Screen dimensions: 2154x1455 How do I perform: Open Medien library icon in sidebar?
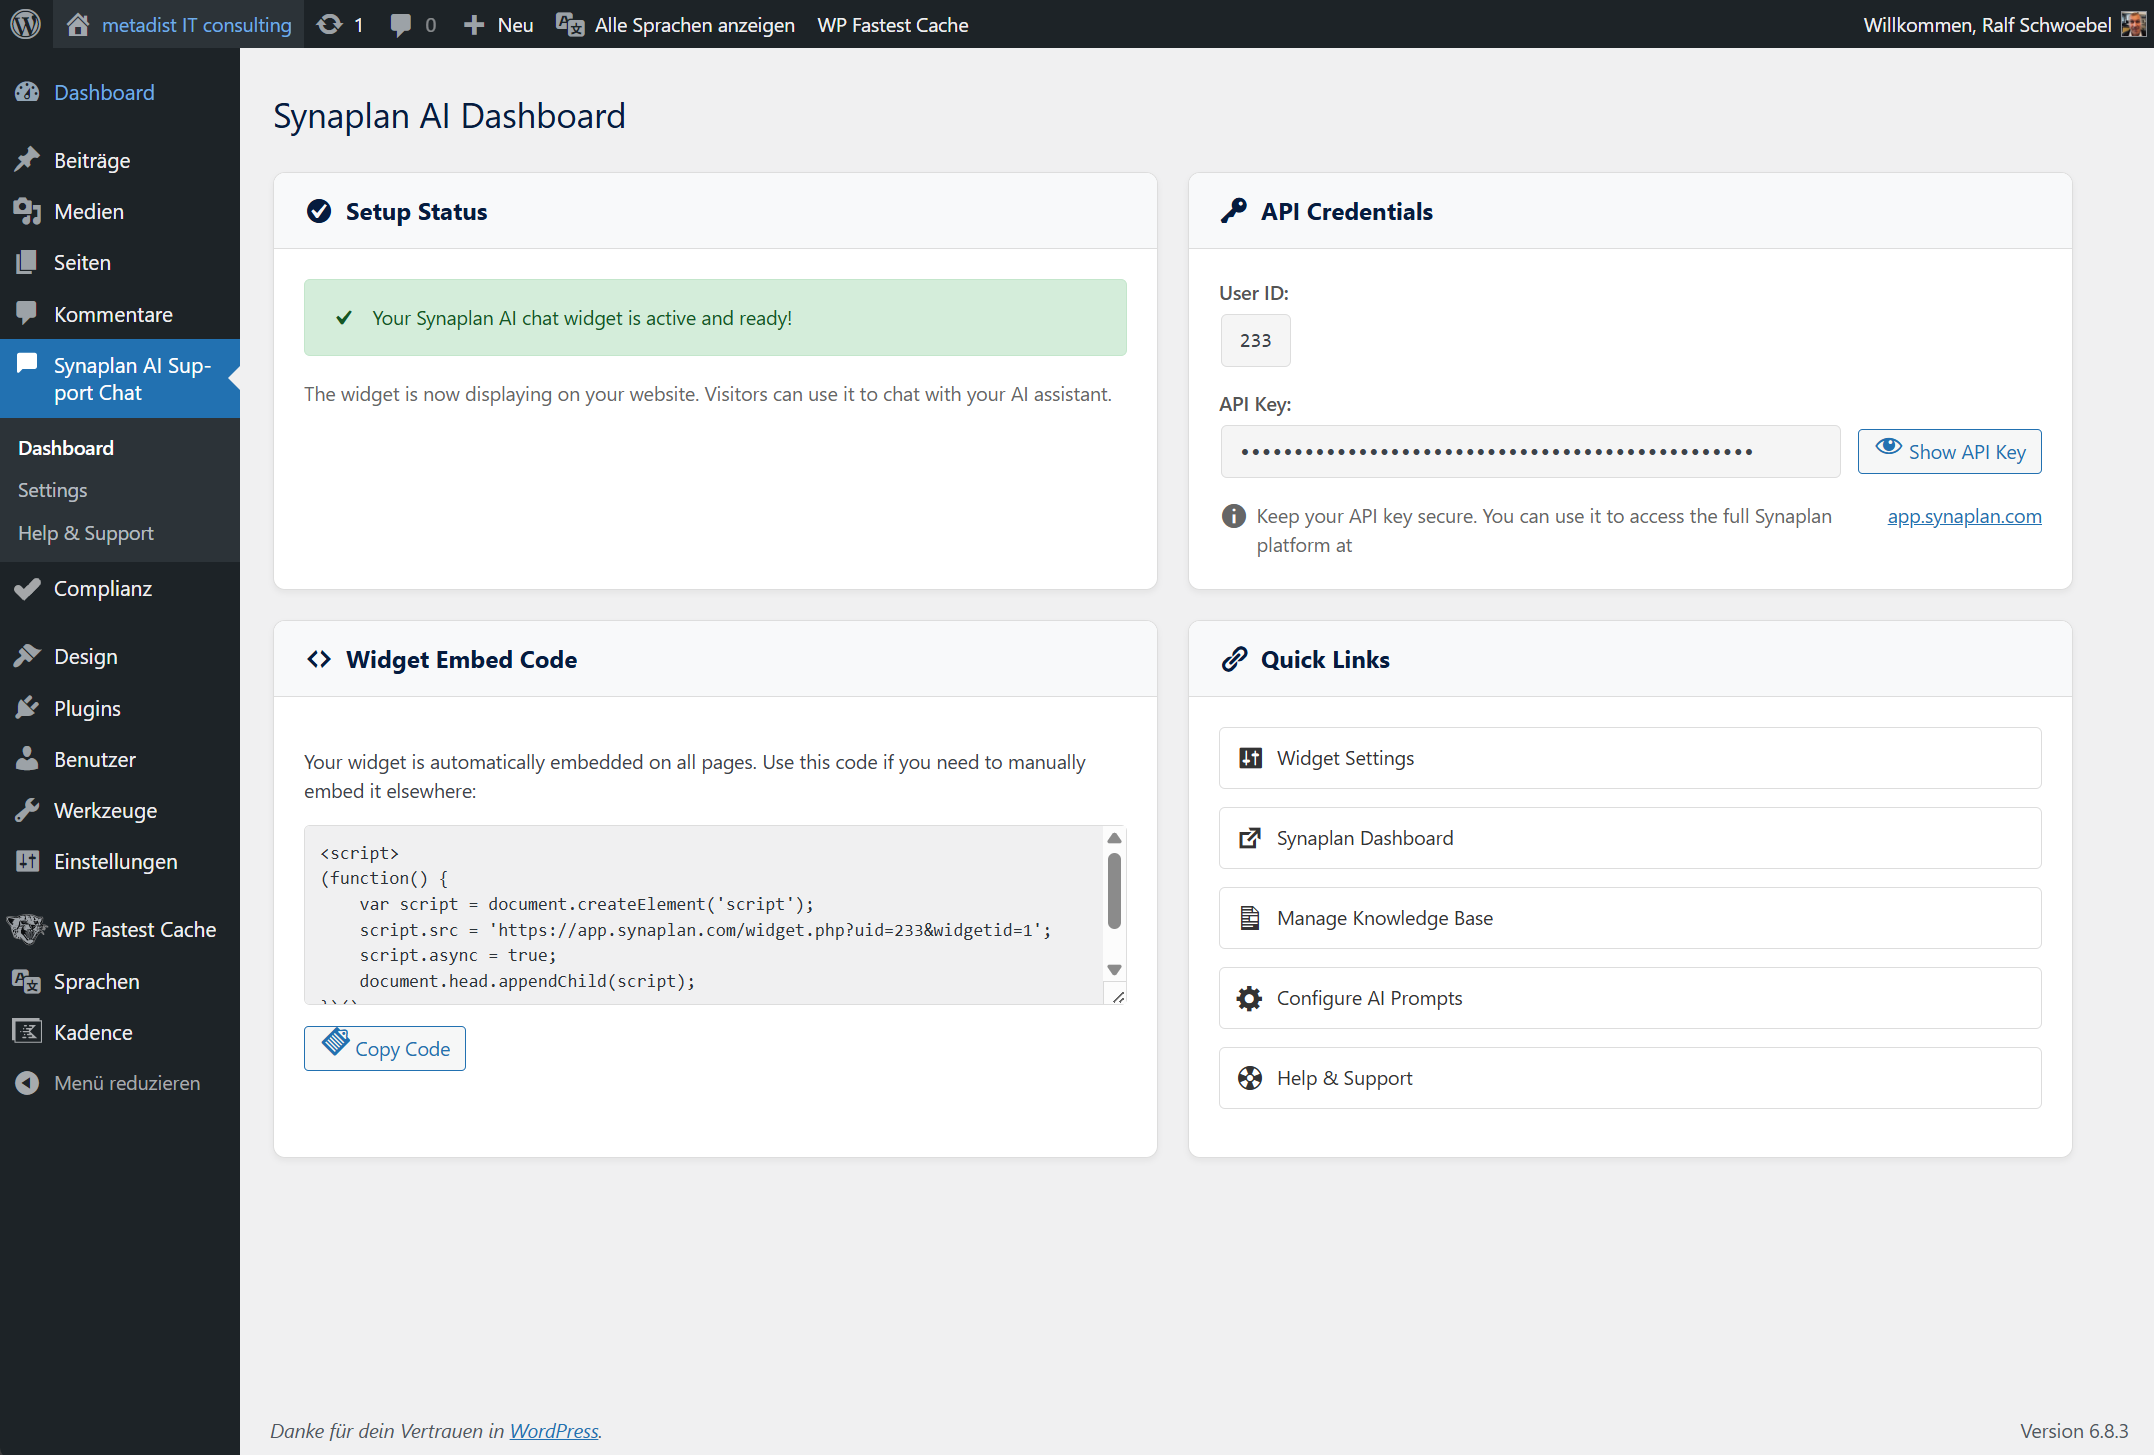27,211
